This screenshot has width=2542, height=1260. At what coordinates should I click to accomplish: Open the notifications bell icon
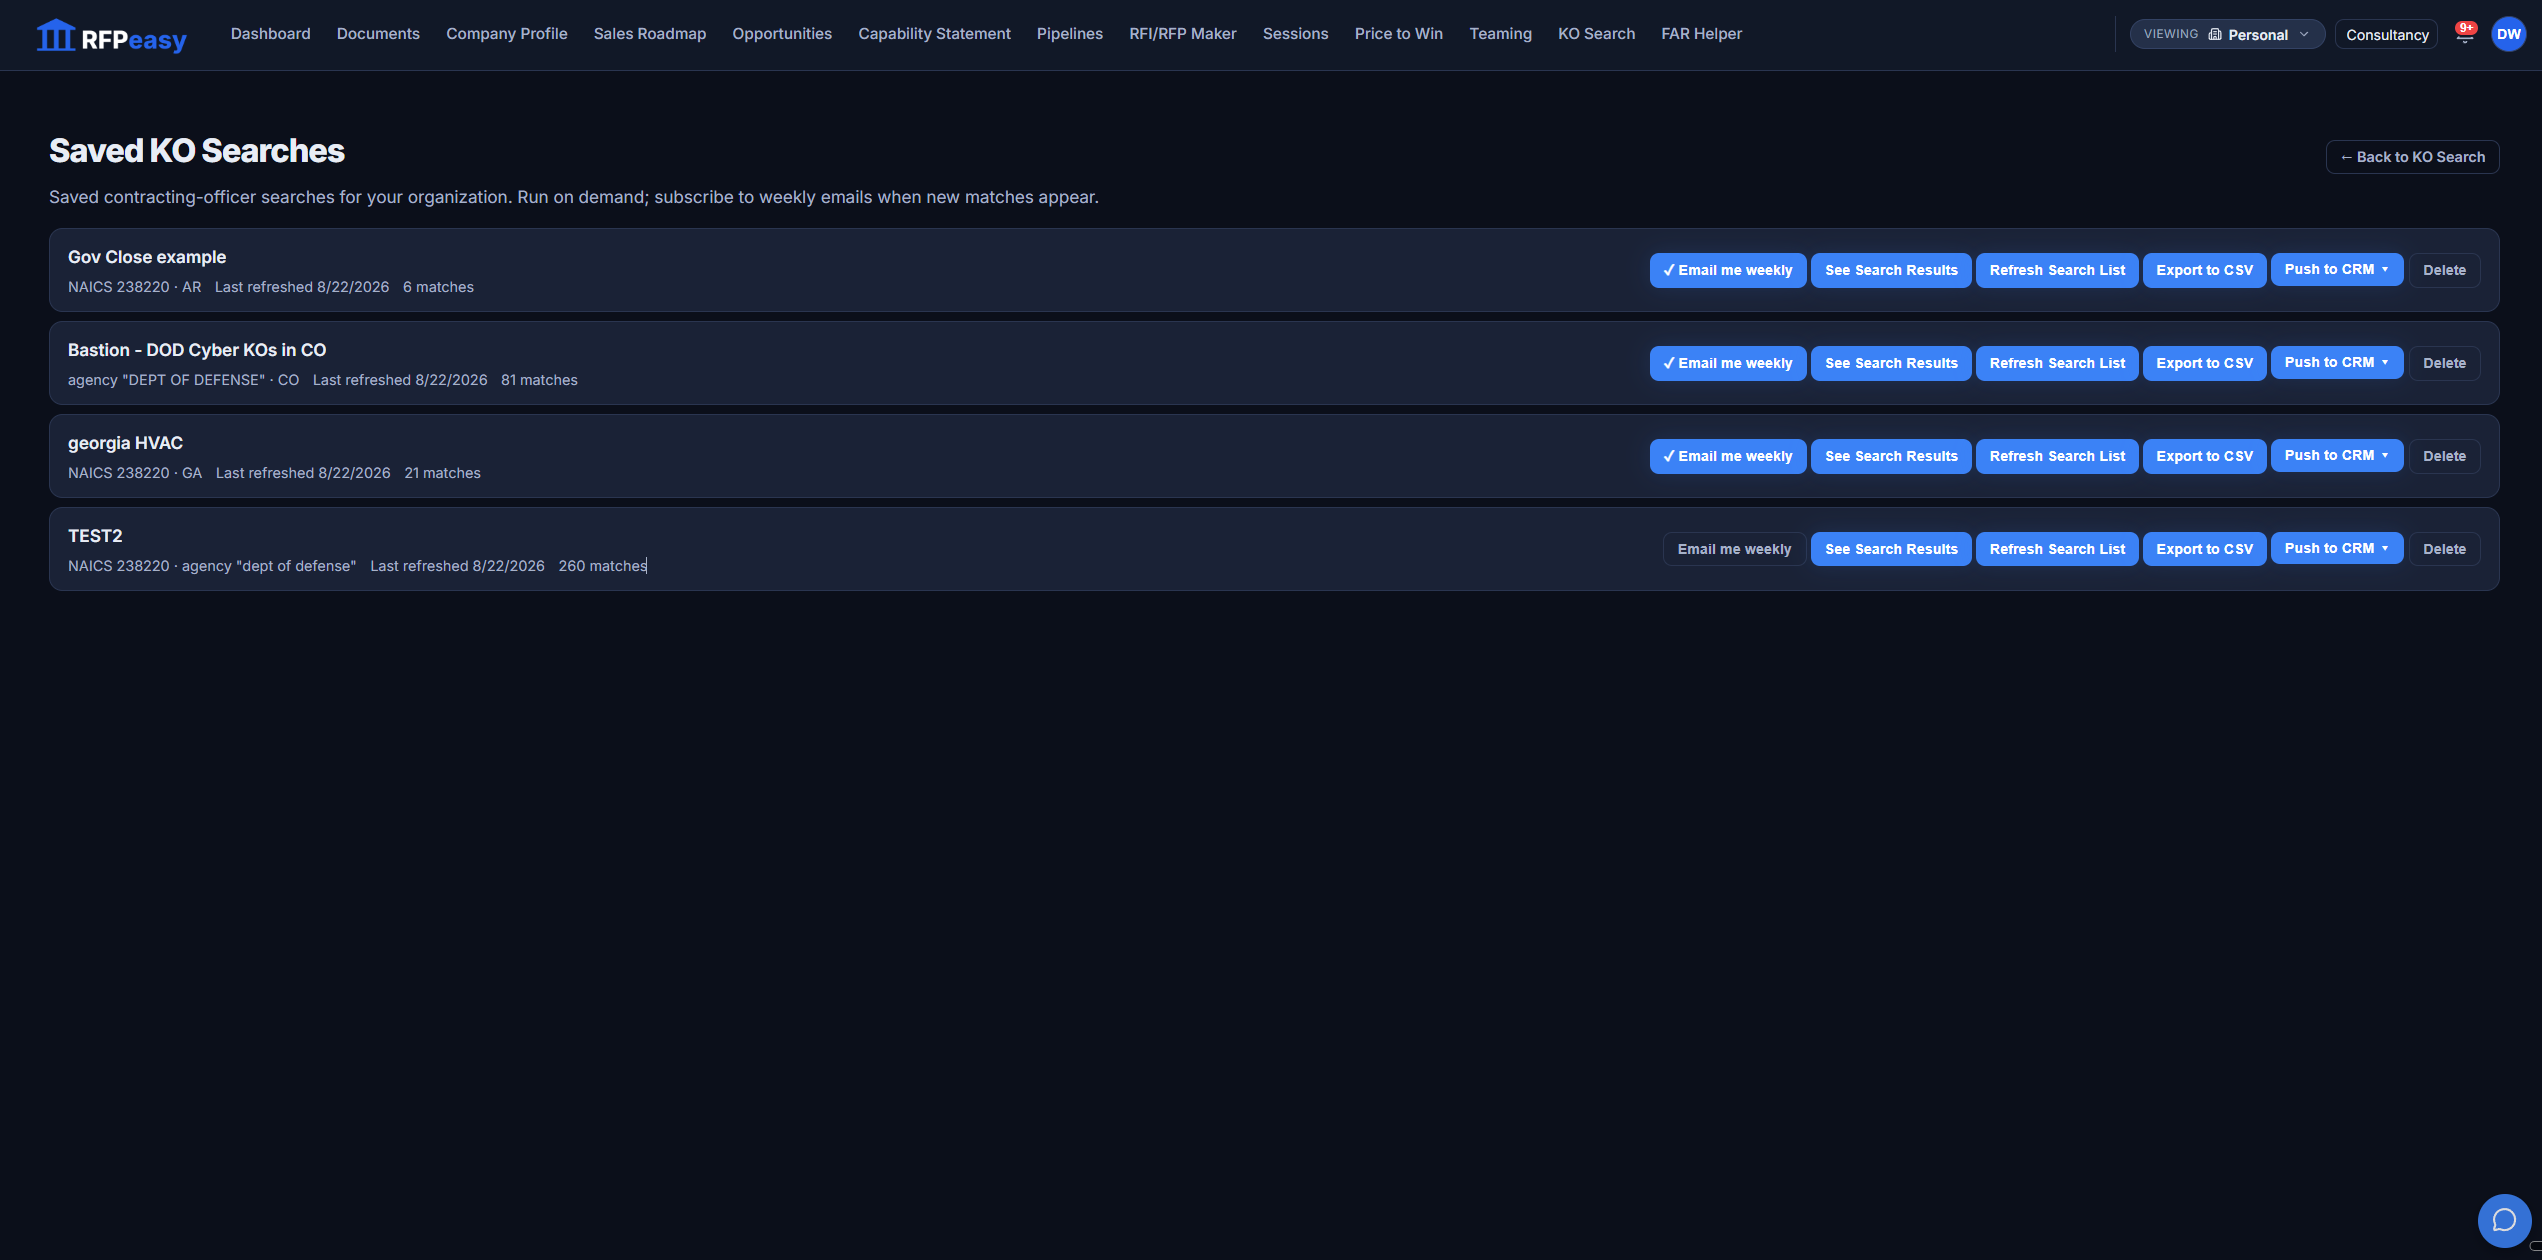[2465, 34]
